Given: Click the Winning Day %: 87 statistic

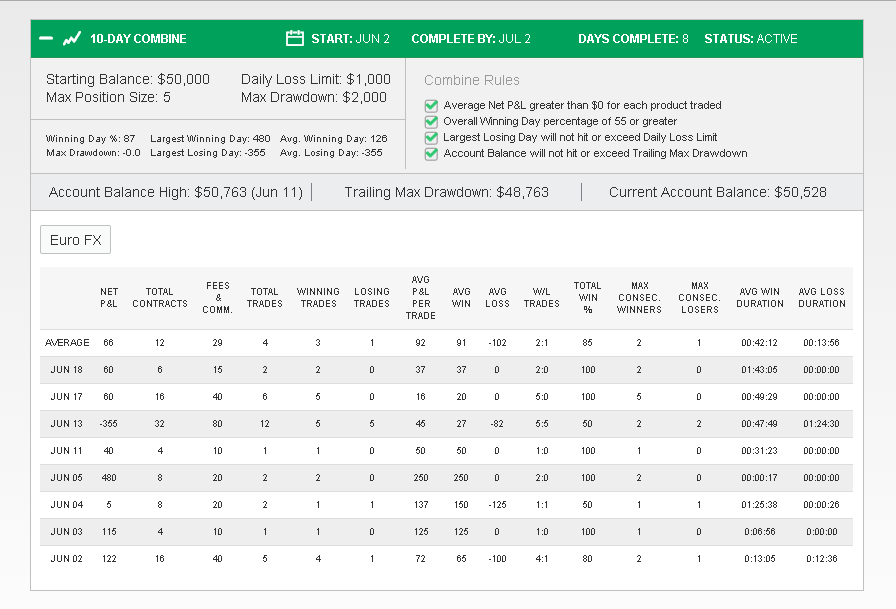Looking at the screenshot, I should click(90, 139).
